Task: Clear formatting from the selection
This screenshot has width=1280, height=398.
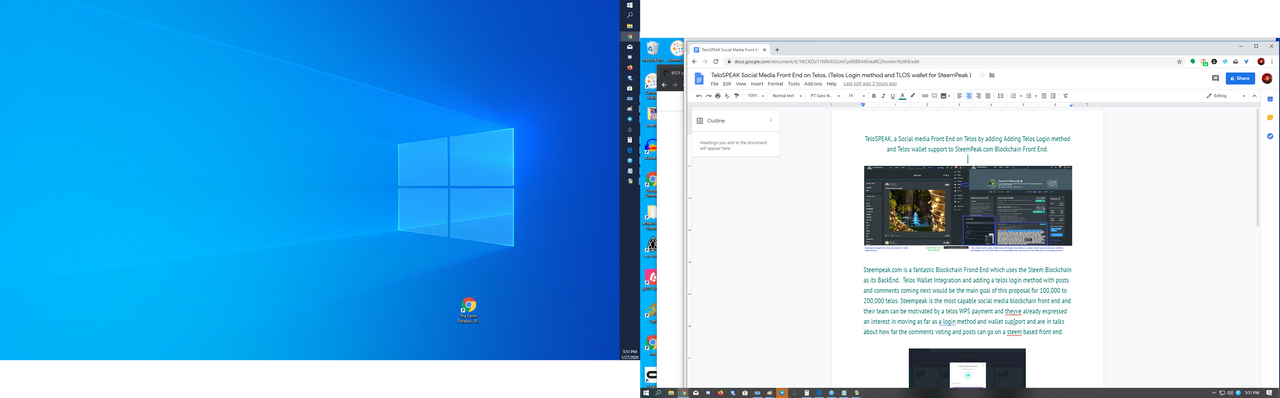Action: click(x=1065, y=95)
